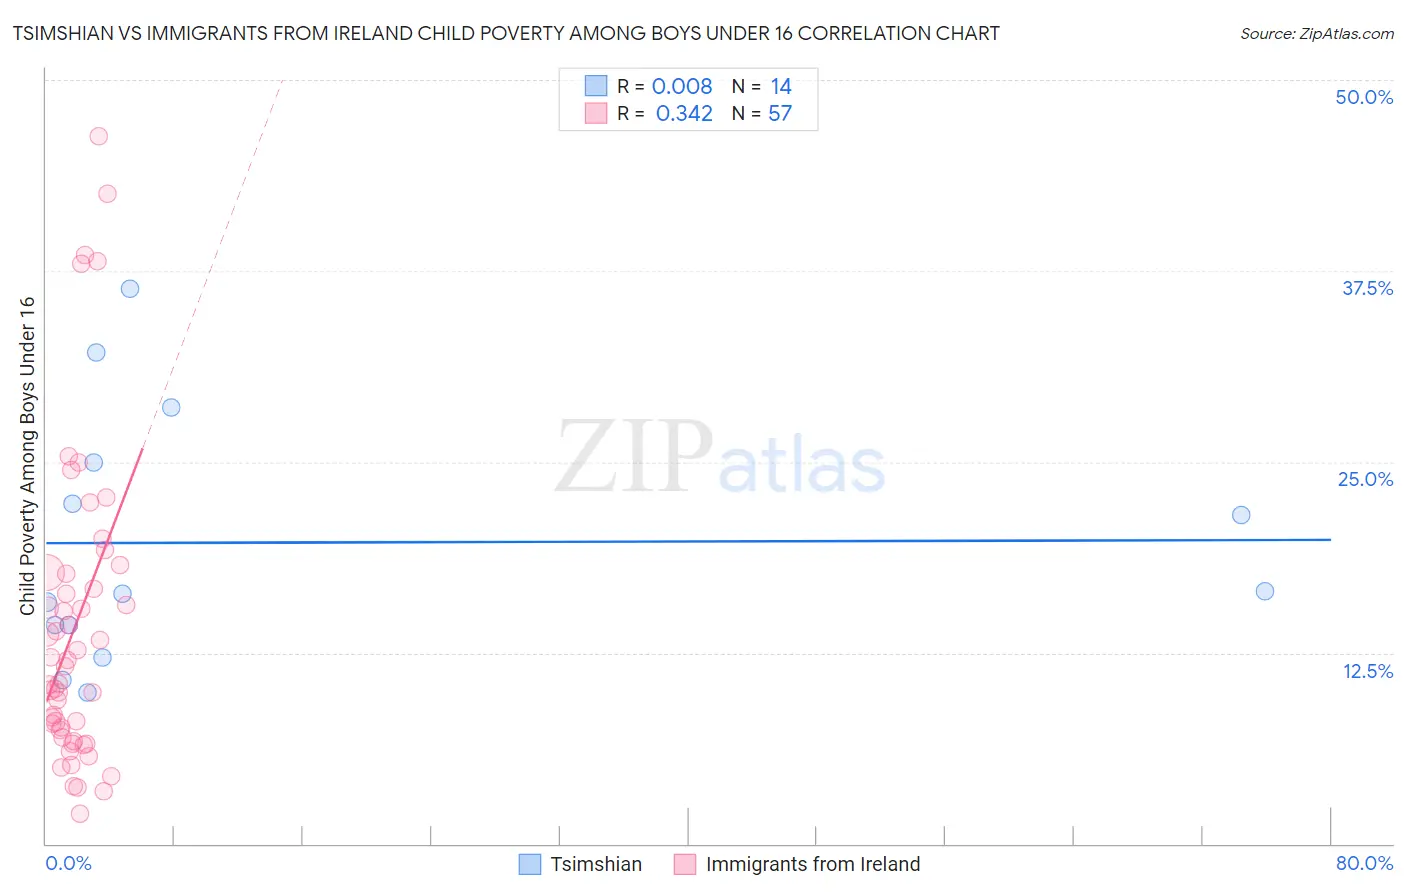Click the blue R = 0.008 swatch
1406x892 pixels.
[x=596, y=86]
